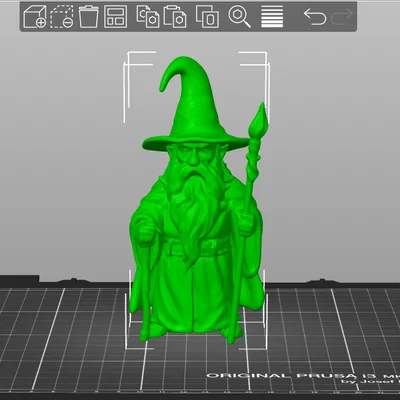Click the greyed-out Redo arrow
Screen dimensions: 400x400
click(342, 17)
